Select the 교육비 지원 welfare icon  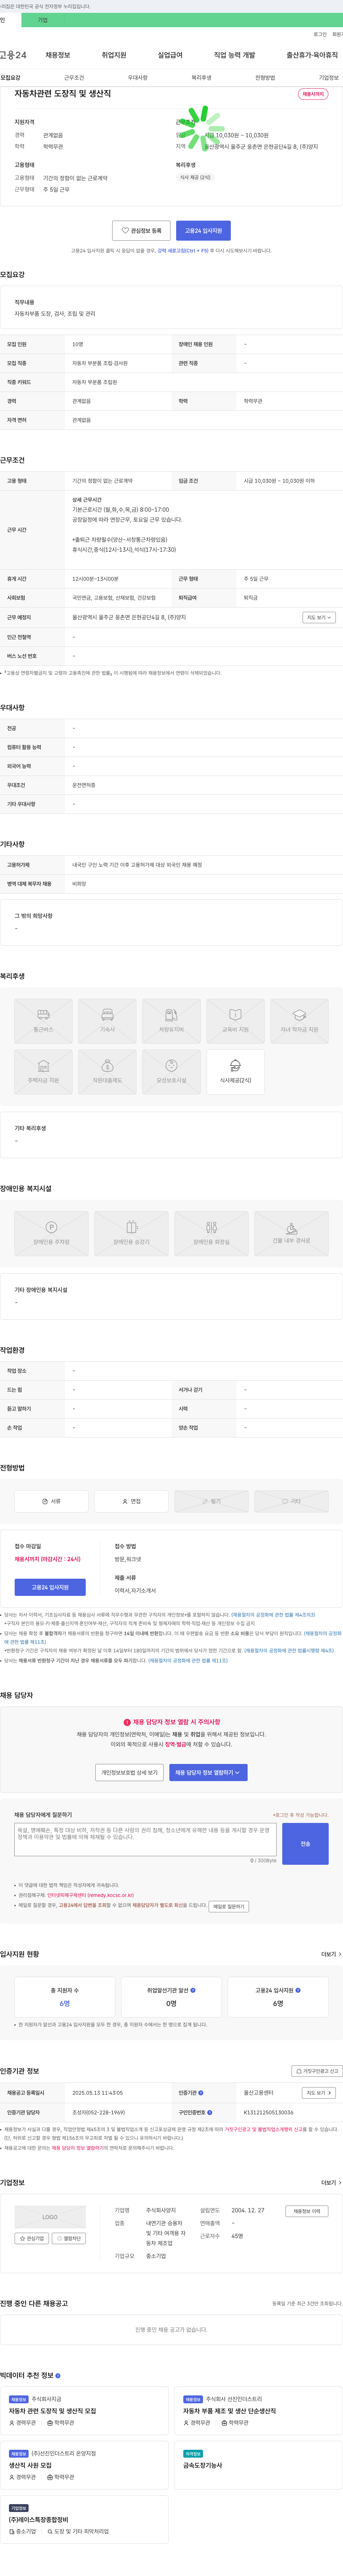235,1021
